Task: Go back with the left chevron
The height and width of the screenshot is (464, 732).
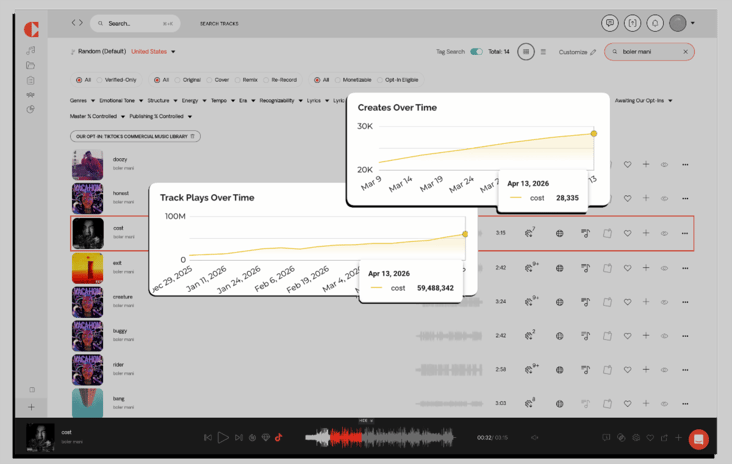Action: point(73,22)
